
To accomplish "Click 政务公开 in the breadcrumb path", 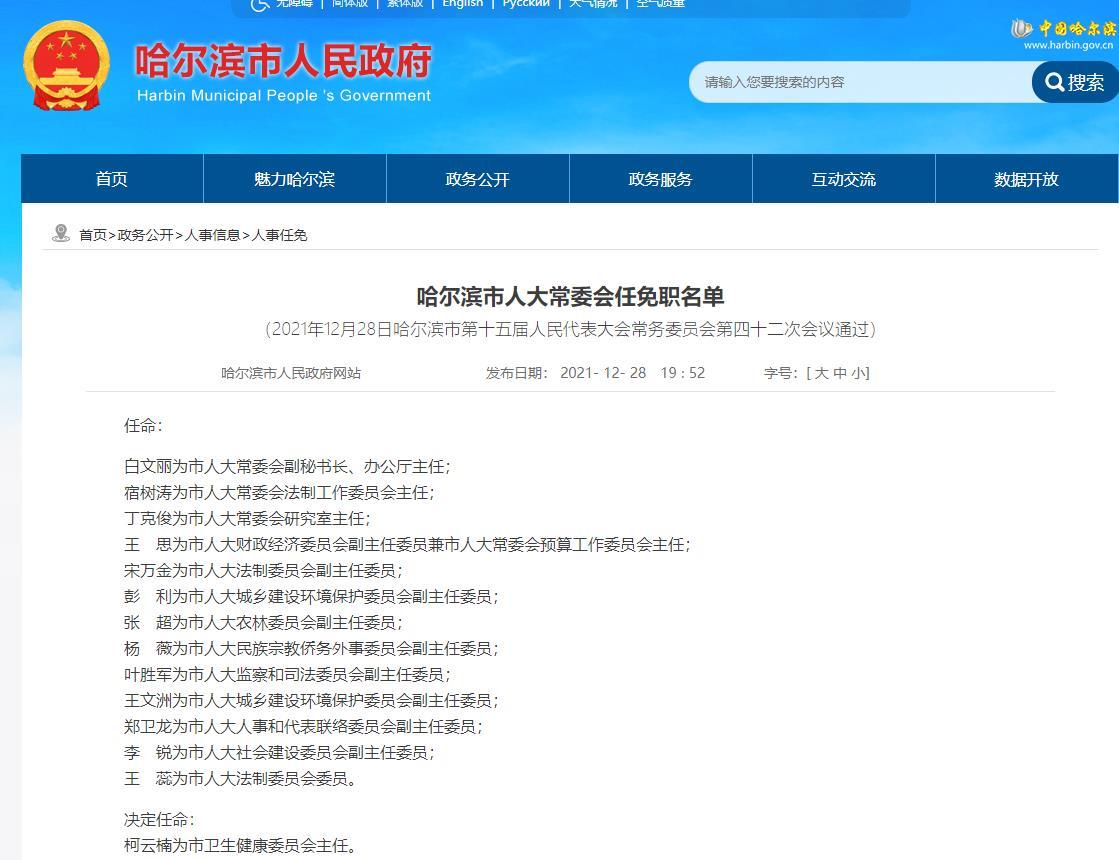I will click(145, 235).
